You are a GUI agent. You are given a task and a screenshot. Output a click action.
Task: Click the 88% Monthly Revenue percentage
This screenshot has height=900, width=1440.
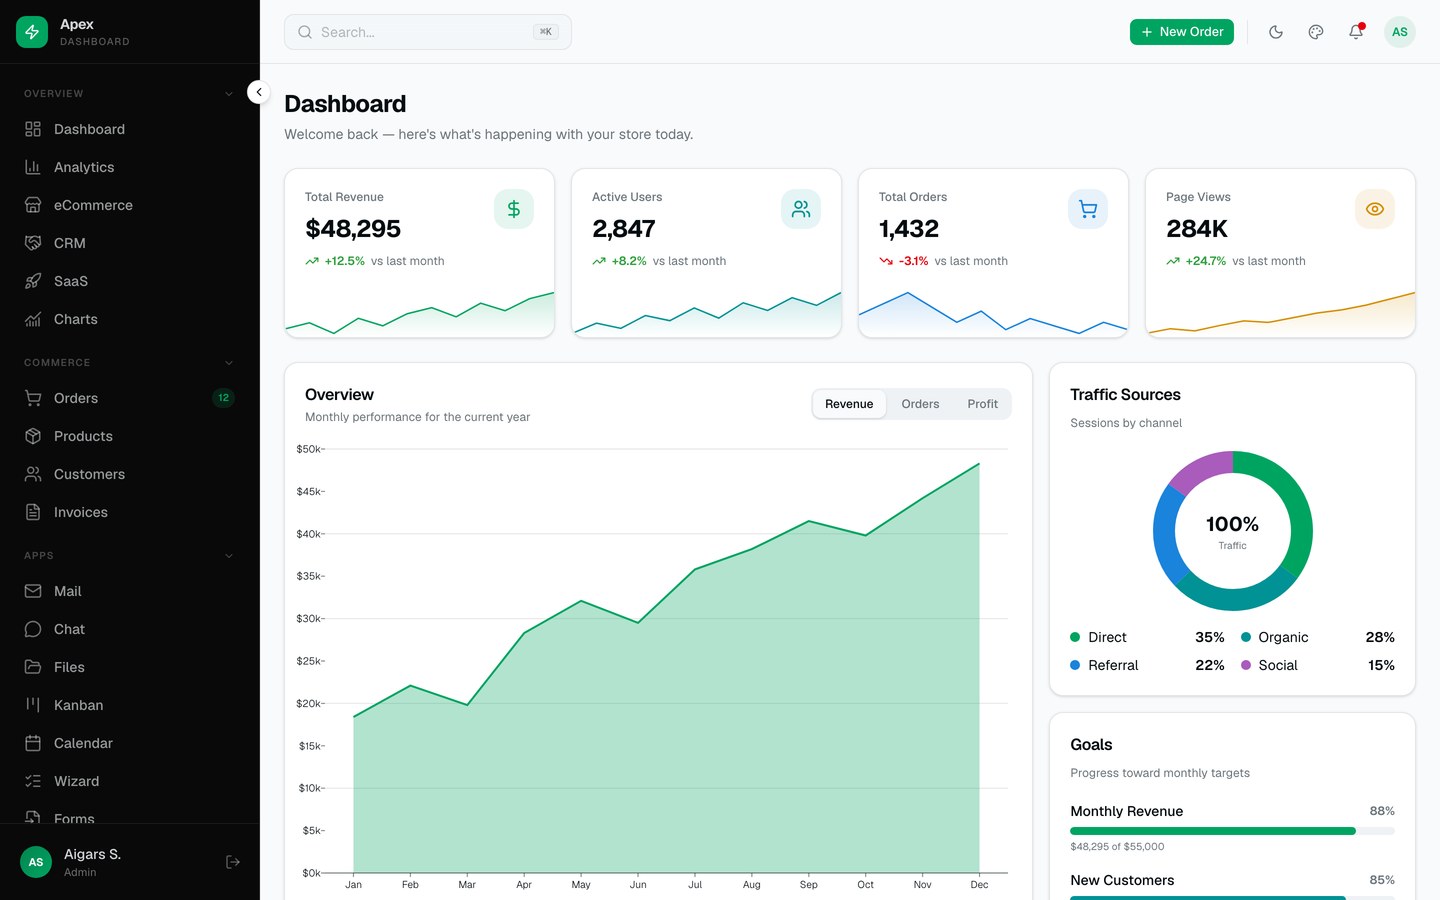[x=1382, y=811]
